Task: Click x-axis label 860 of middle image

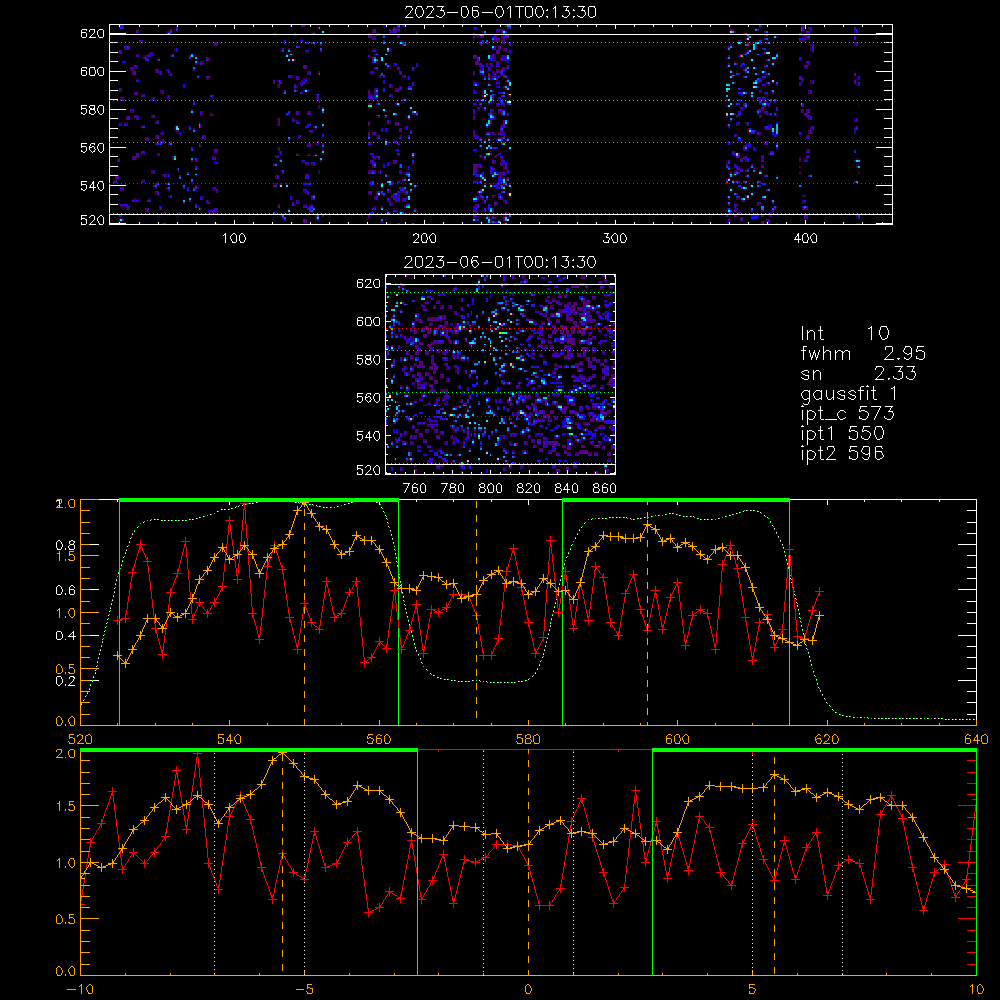Action: coord(605,489)
